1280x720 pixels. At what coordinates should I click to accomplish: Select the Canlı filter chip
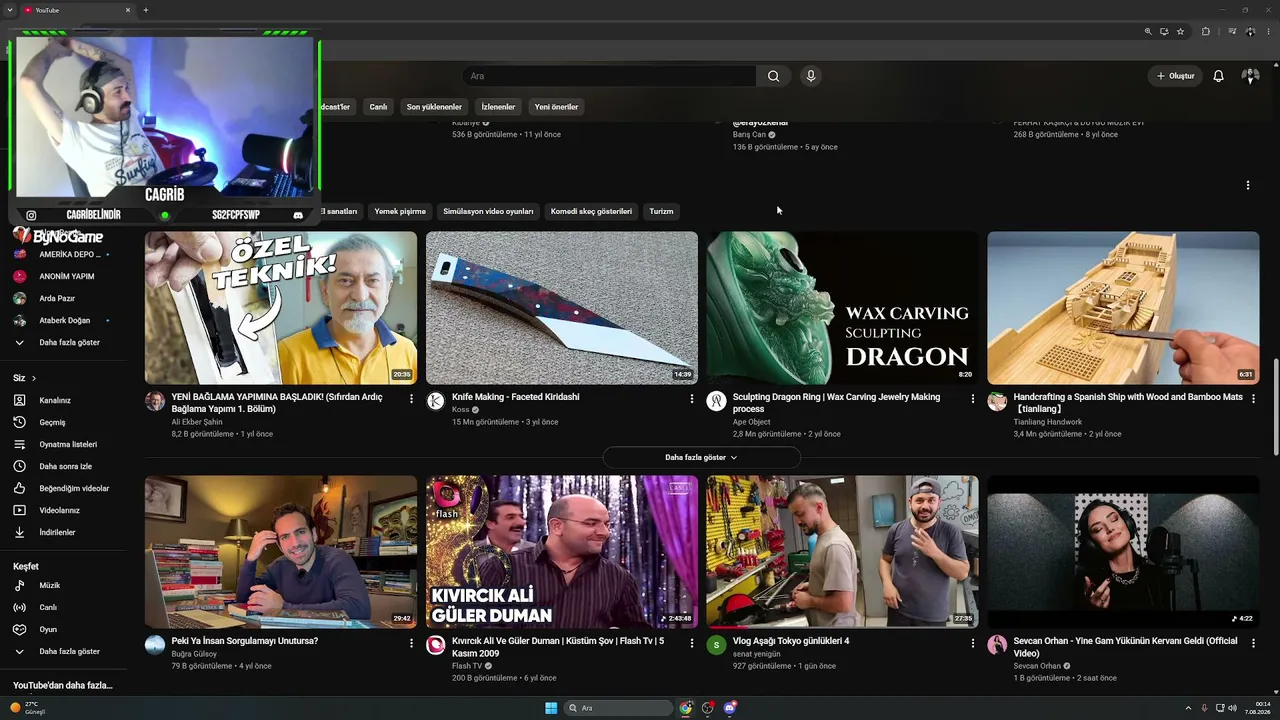coord(378,107)
